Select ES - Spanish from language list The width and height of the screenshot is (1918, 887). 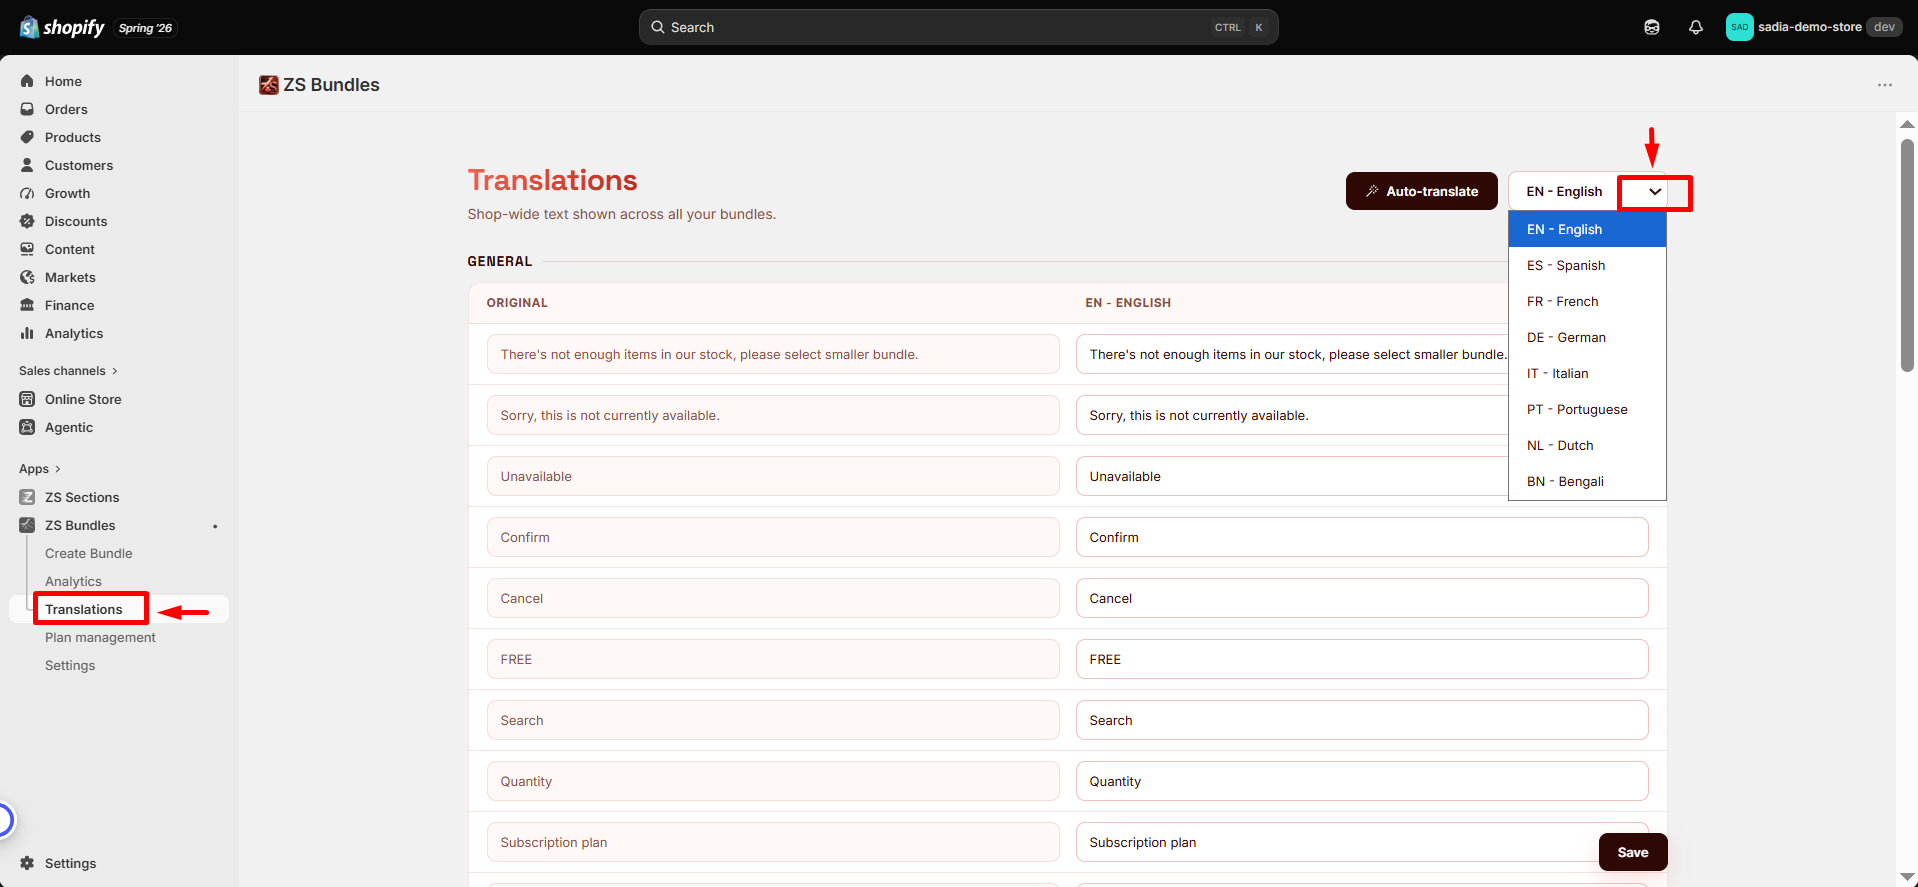(x=1587, y=265)
